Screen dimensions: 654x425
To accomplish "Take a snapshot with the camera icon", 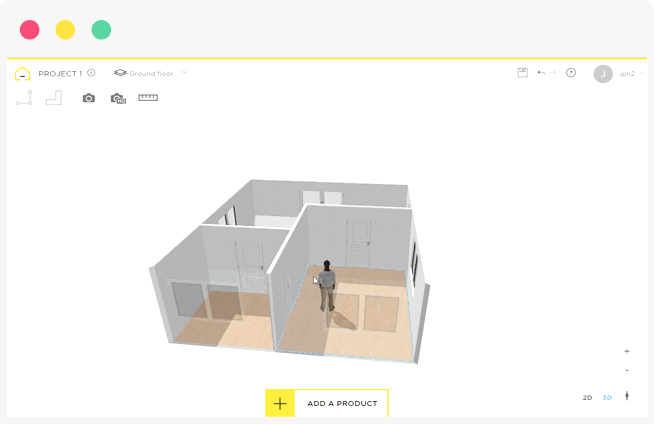I will [x=89, y=98].
